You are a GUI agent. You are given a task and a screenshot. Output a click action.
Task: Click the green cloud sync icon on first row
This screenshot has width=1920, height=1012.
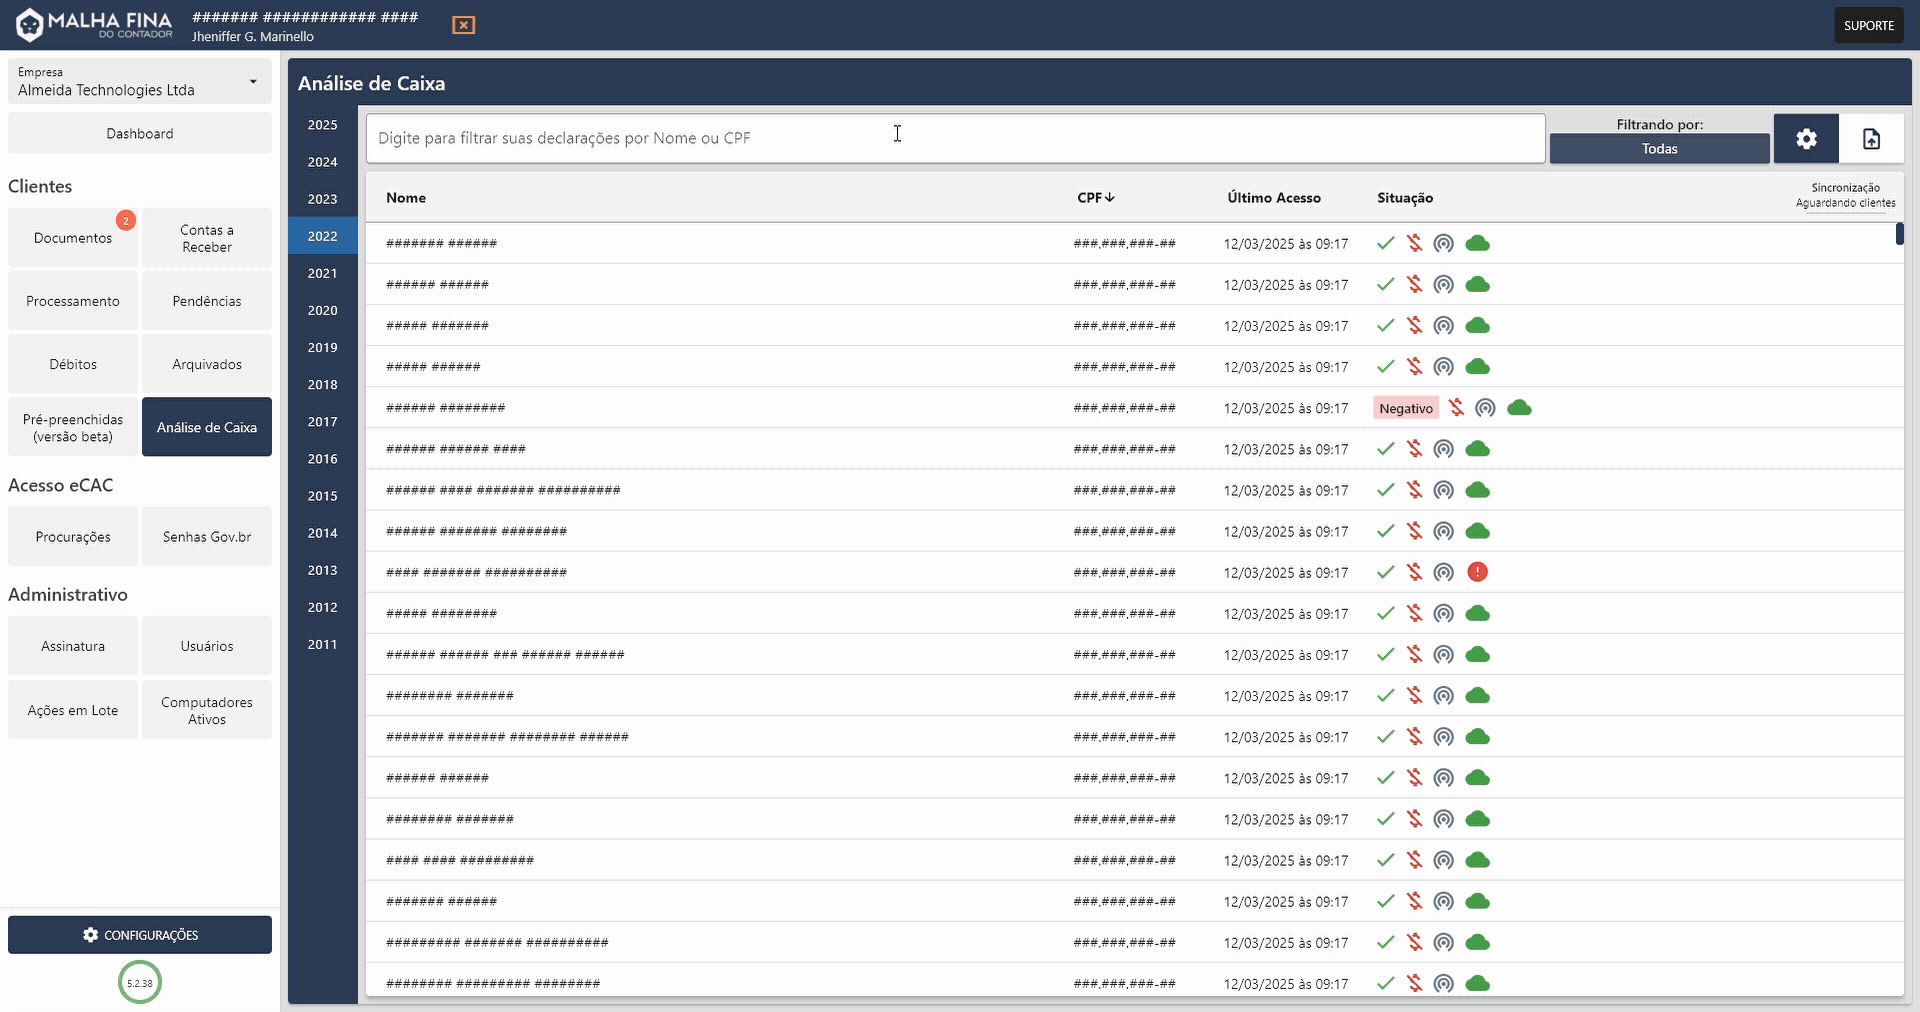pos(1477,243)
